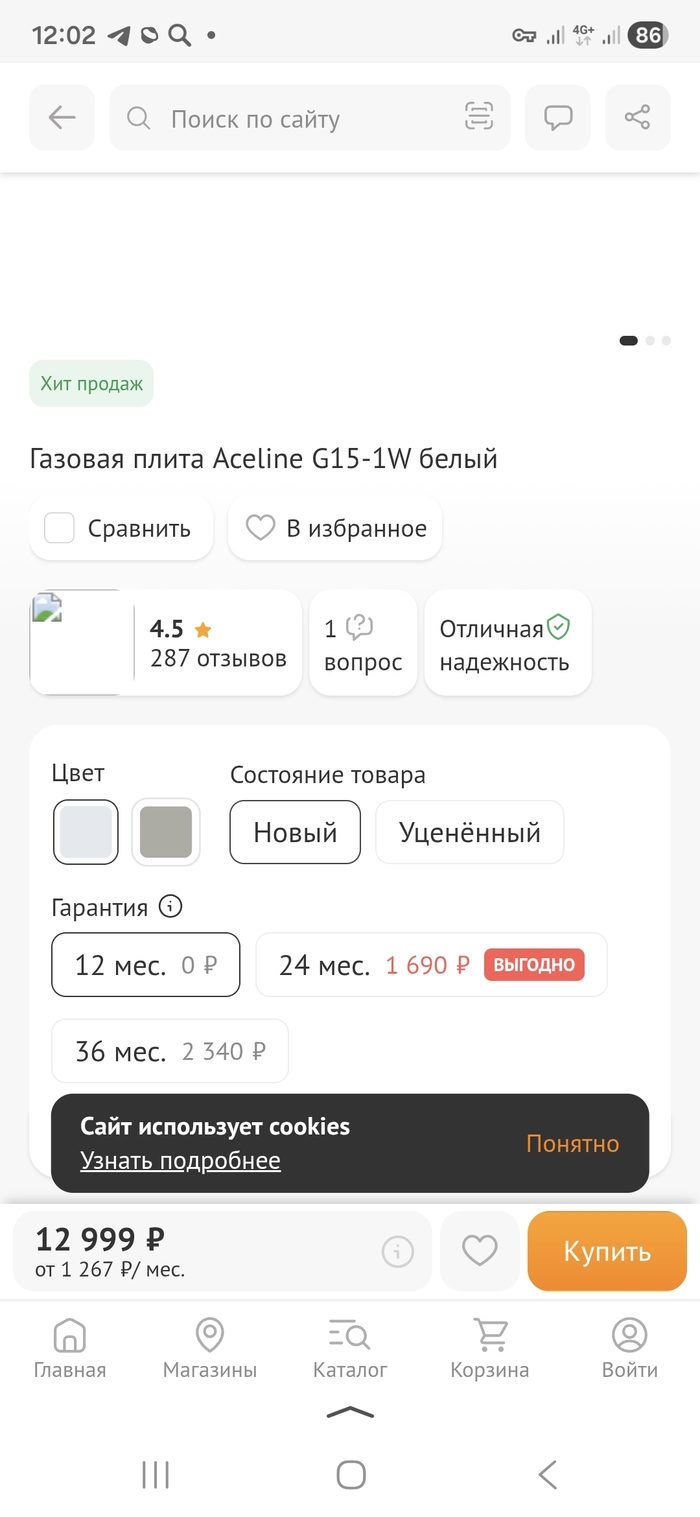Open Корзина cart tab
This screenshot has height=1517, width=700.
pos(489,1349)
